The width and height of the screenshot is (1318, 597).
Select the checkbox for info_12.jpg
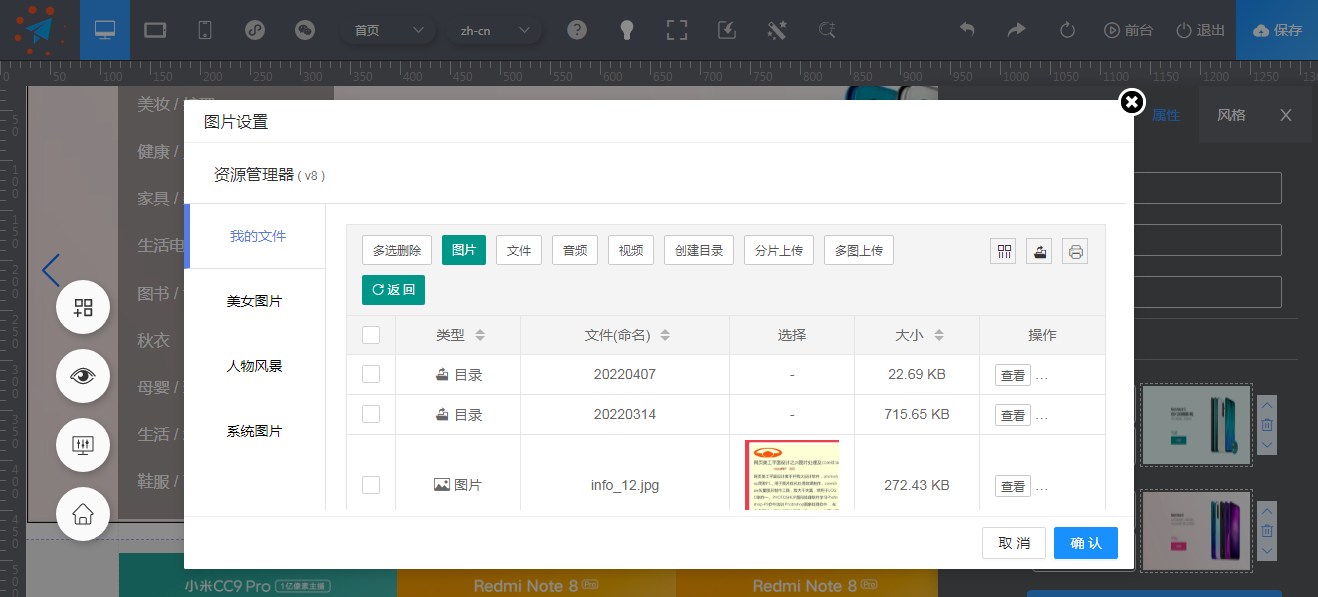pyautogui.click(x=371, y=485)
